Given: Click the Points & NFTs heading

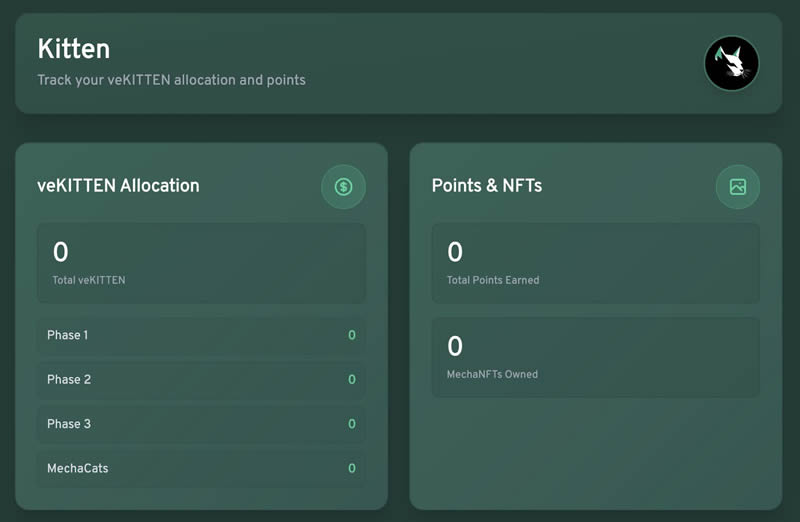Looking at the screenshot, I should (x=486, y=186).
